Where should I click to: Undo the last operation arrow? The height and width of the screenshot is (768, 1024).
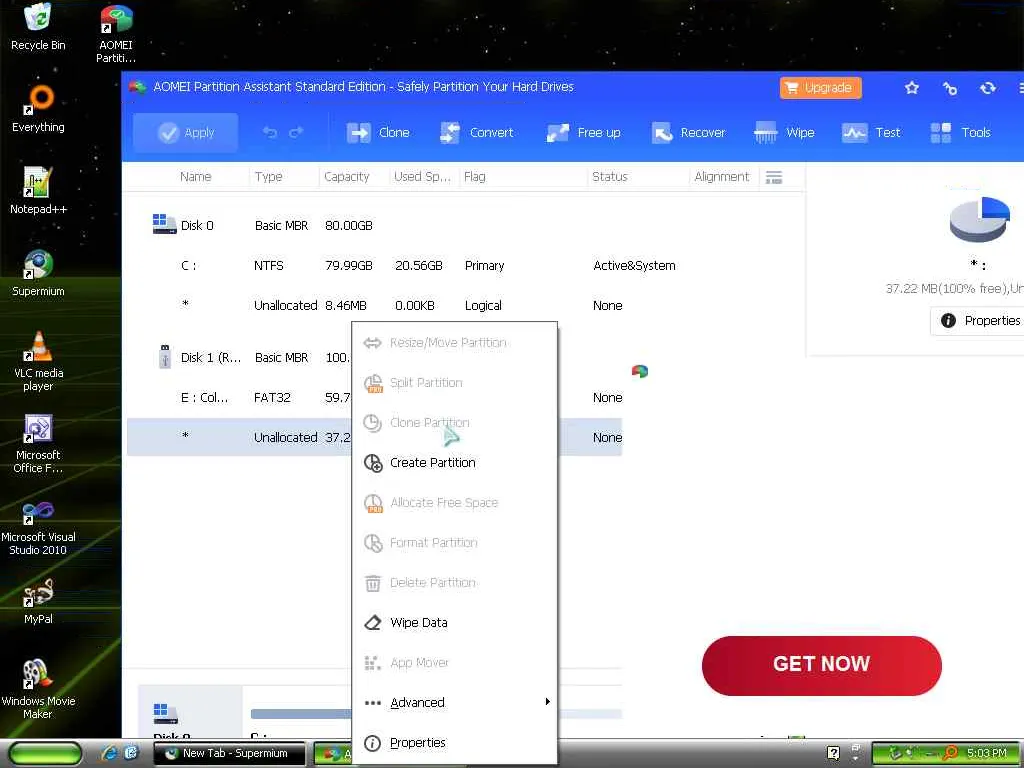click(x=270, y=133)
